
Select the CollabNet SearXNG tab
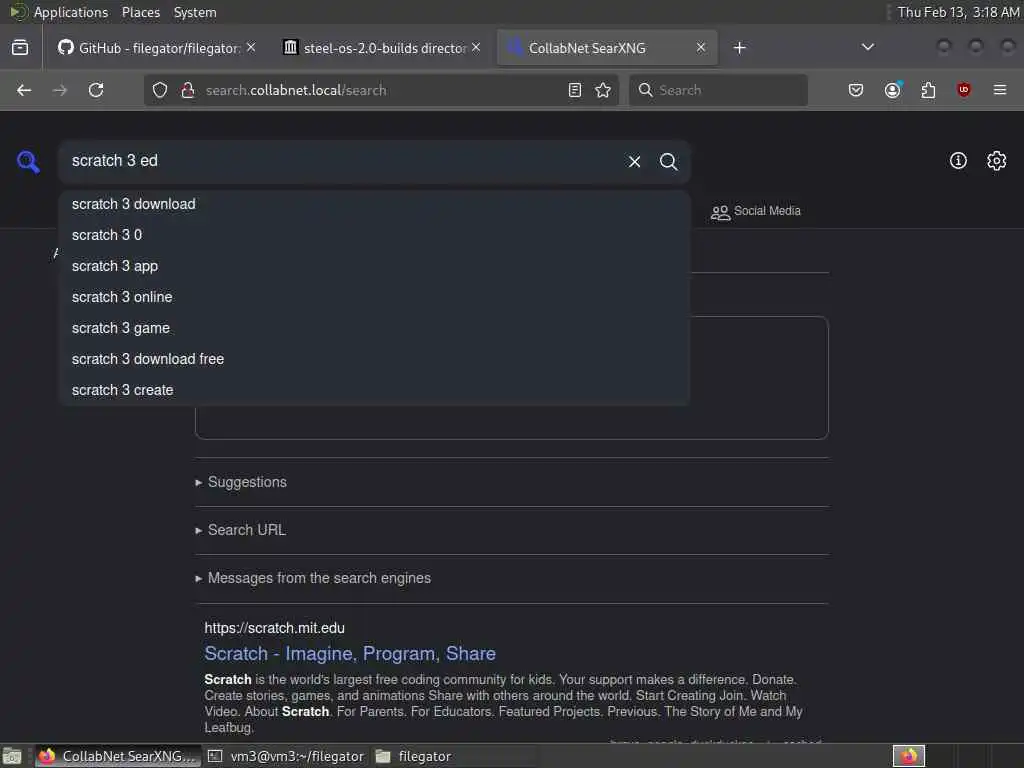(x=607, y=48)
